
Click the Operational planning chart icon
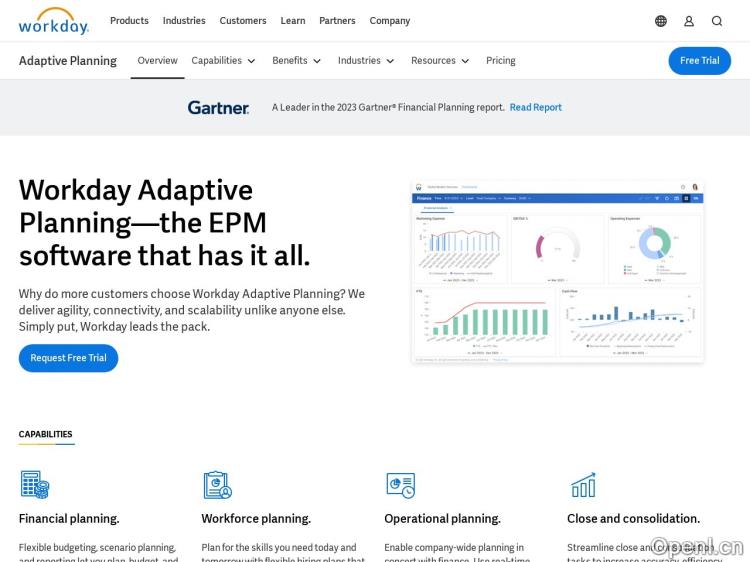(x=401, y=485)
